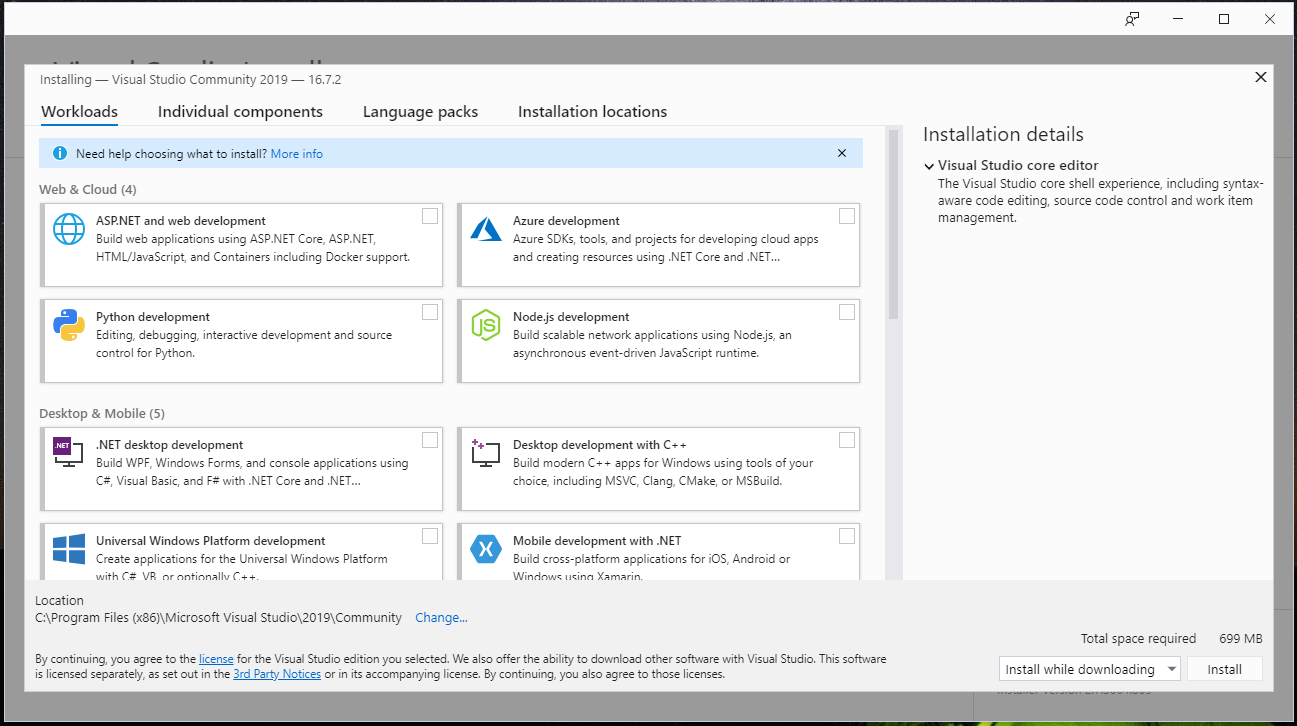1297x726 pixels.
Task: Dismiss the help banner with its X
Action: (842, 154)
